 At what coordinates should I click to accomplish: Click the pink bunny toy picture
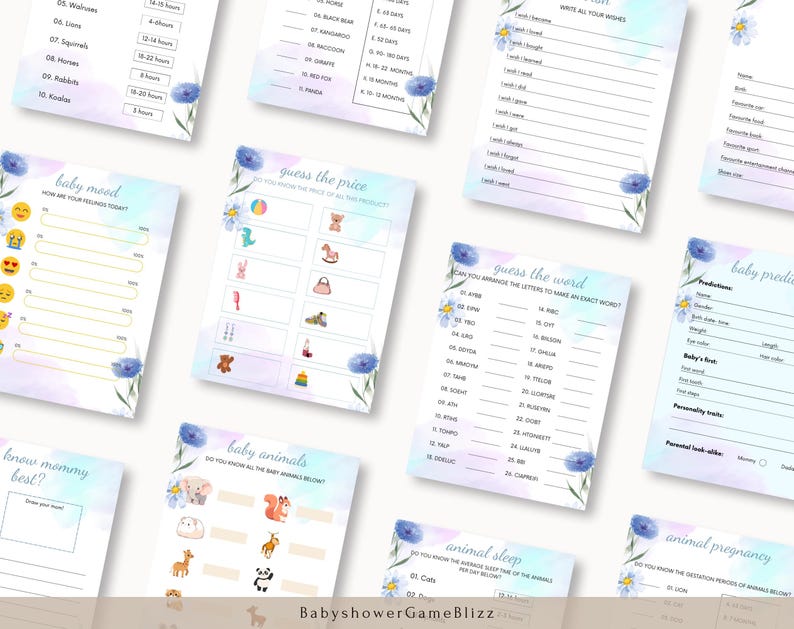(242, 269)
